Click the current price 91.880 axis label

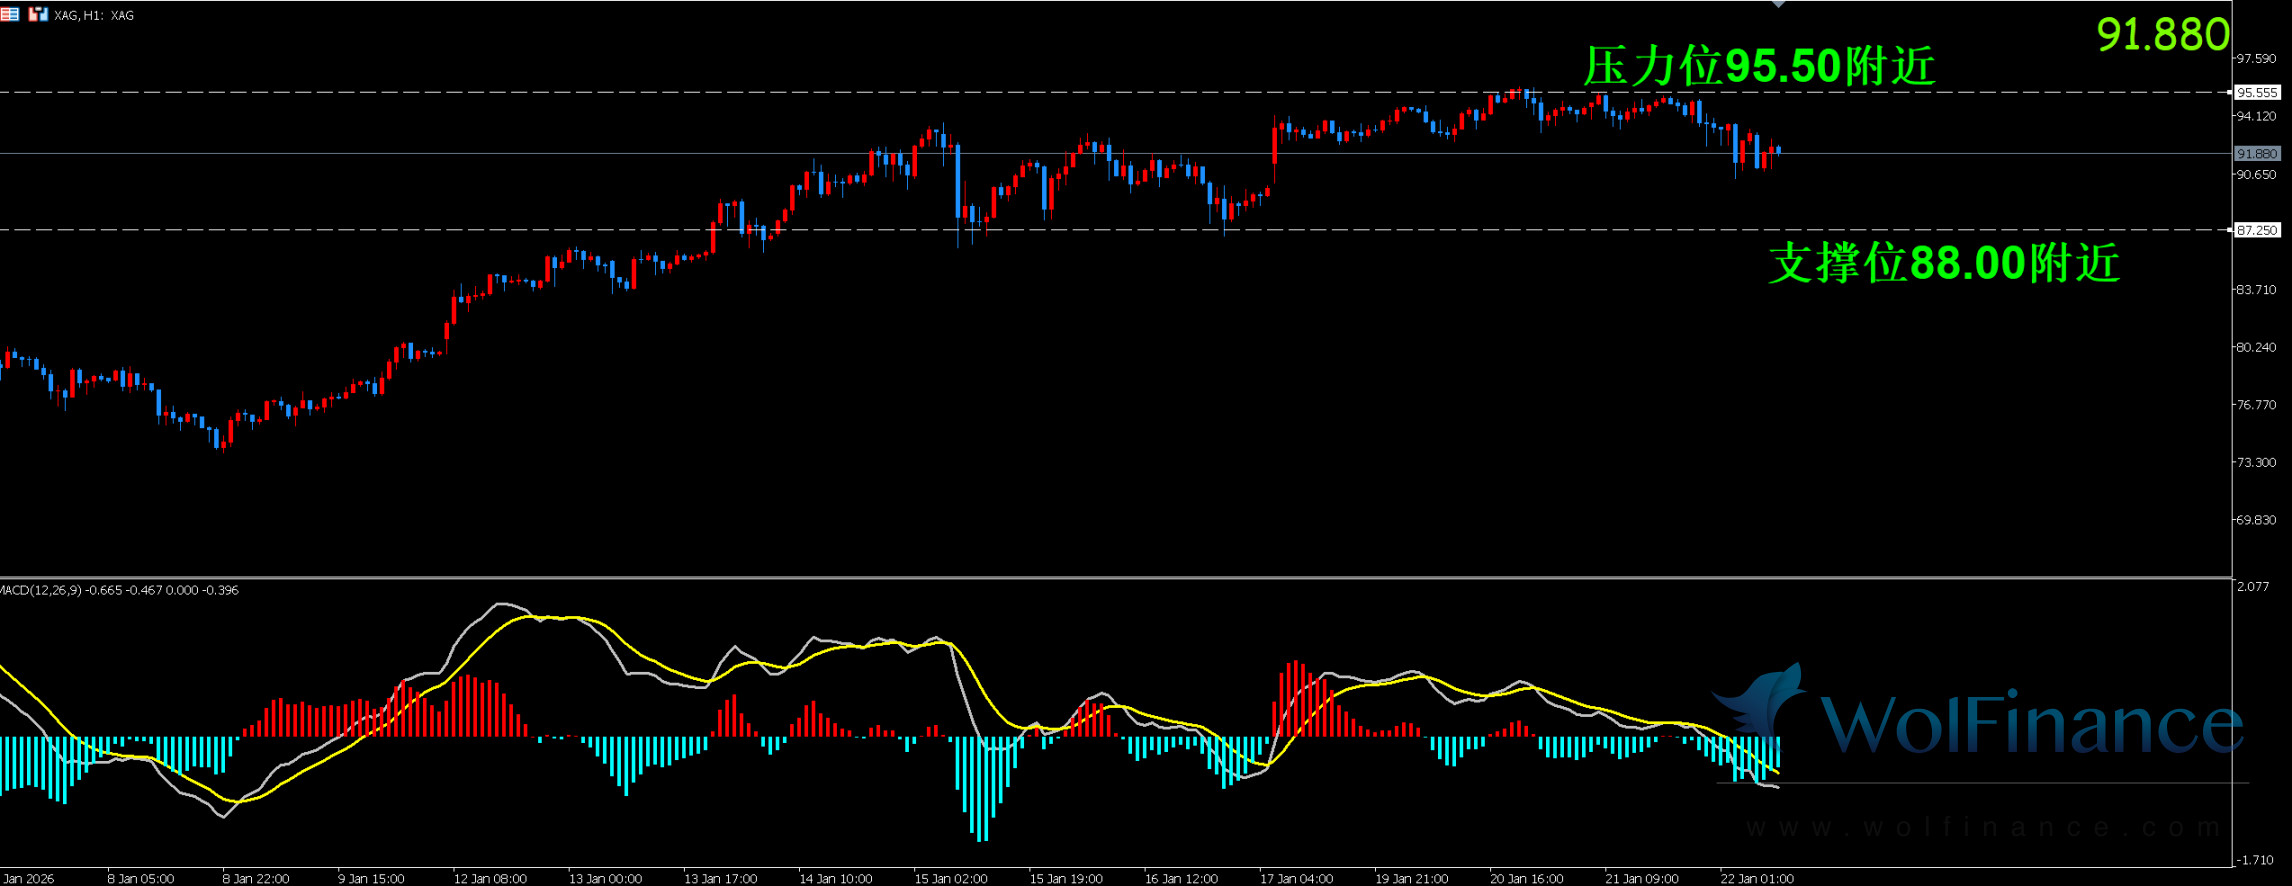pos(2257,154)
